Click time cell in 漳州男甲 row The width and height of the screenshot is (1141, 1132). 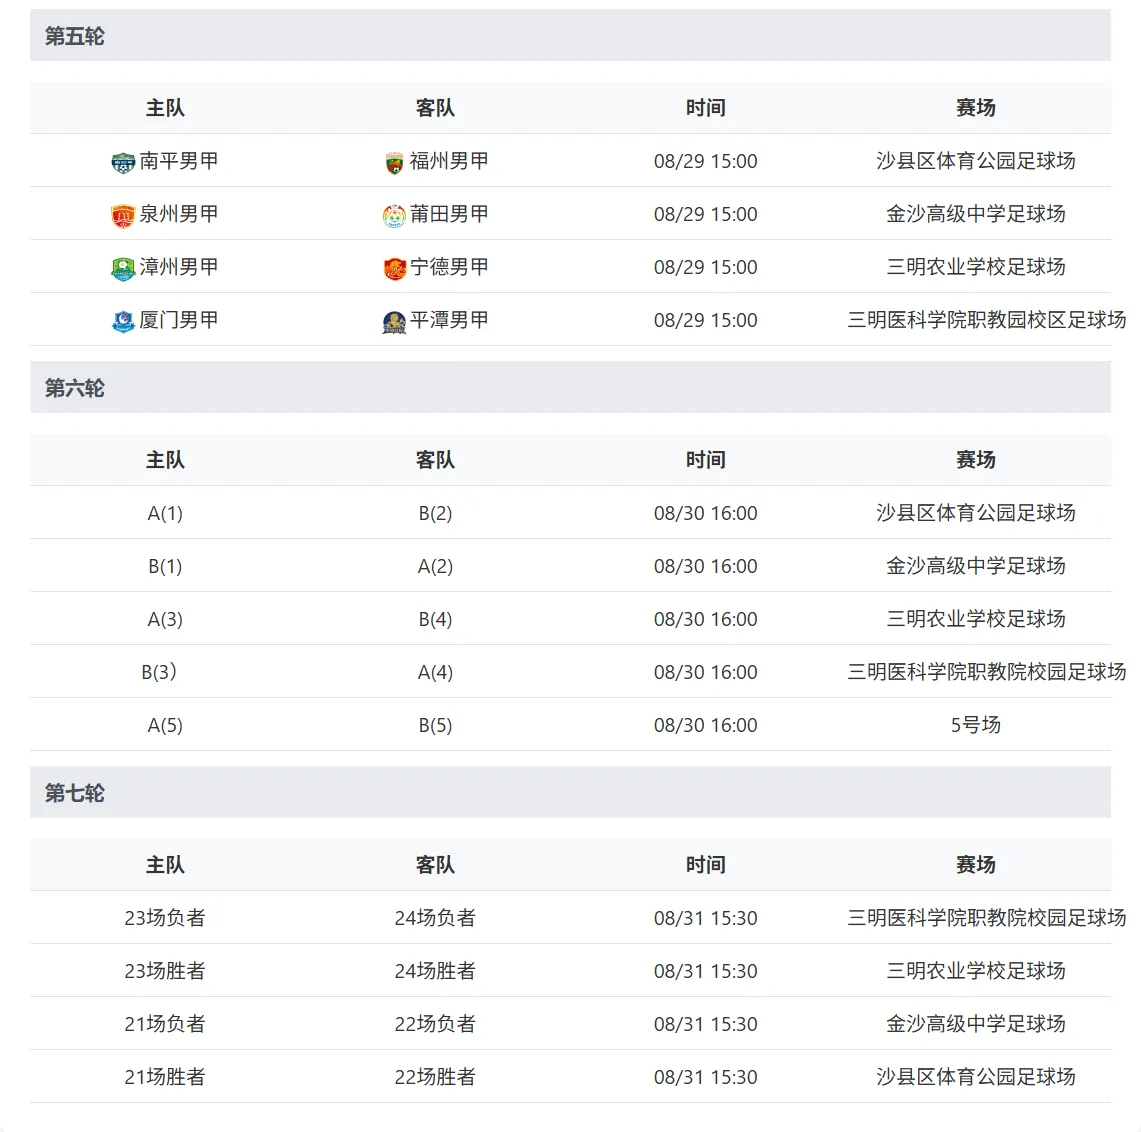[x=705, y=267]
